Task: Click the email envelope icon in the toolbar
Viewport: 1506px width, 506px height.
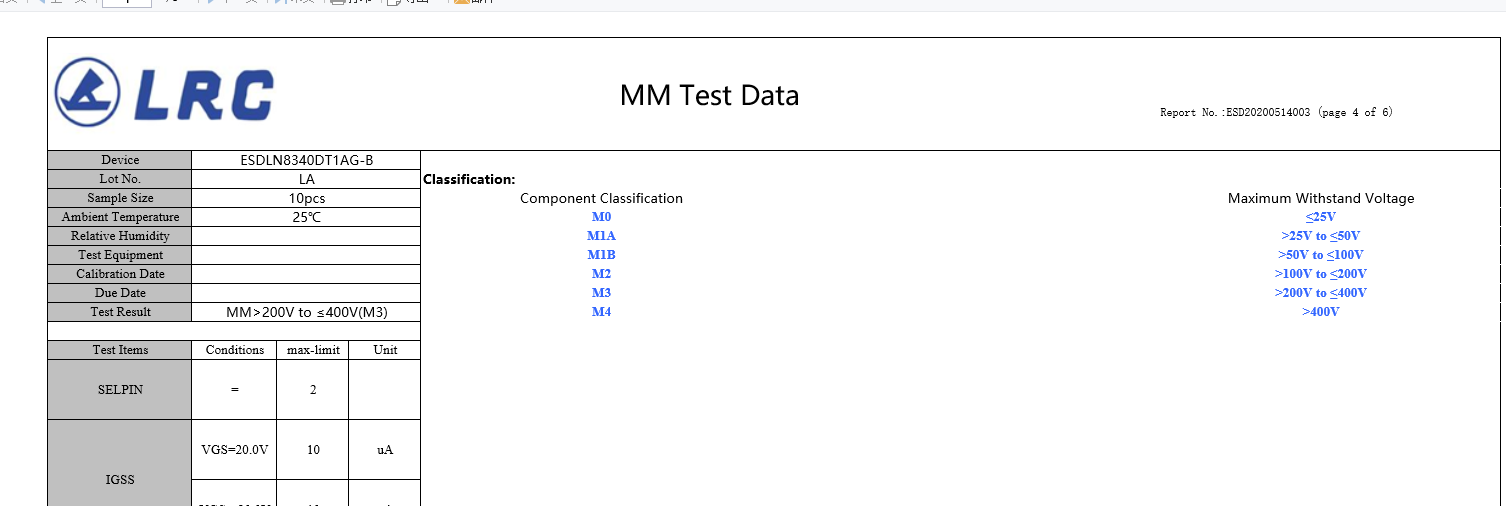Action: 461,2
